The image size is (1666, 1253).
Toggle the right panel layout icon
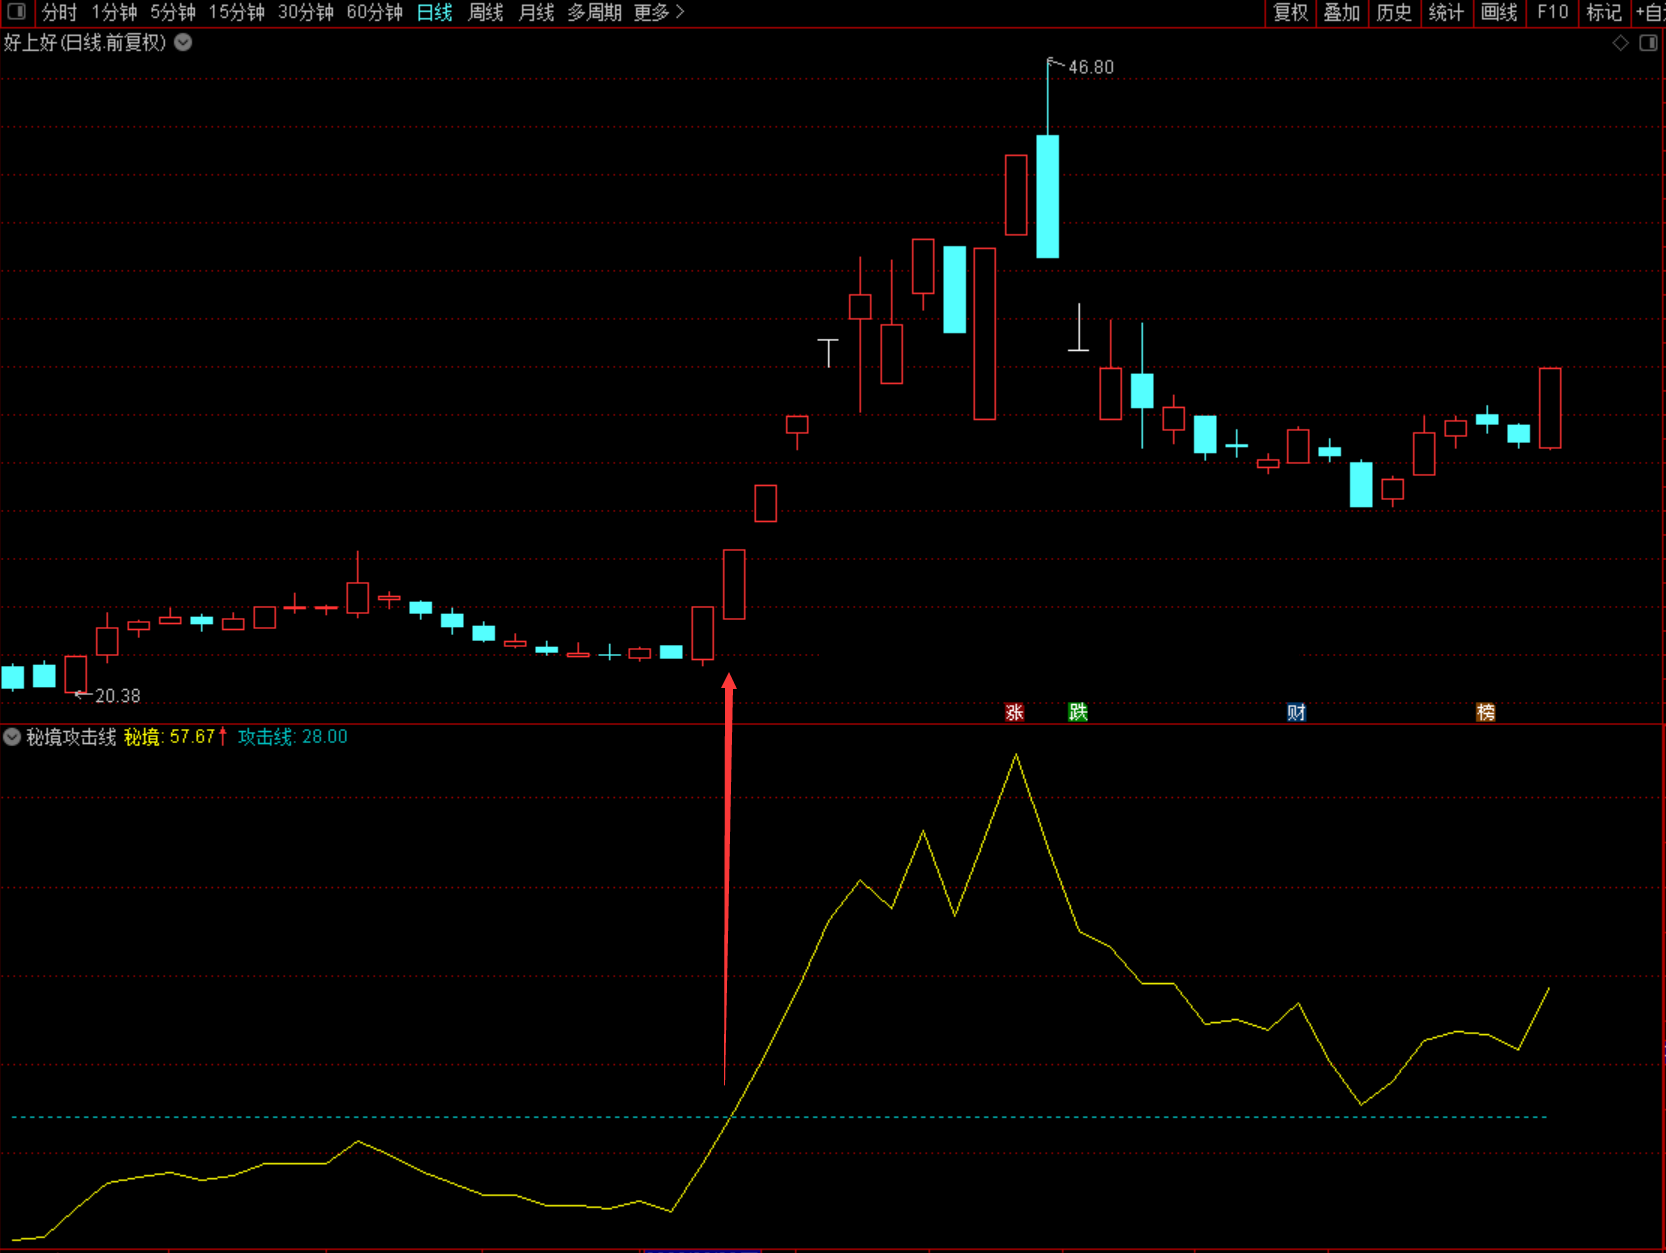tap(1648, 43)
